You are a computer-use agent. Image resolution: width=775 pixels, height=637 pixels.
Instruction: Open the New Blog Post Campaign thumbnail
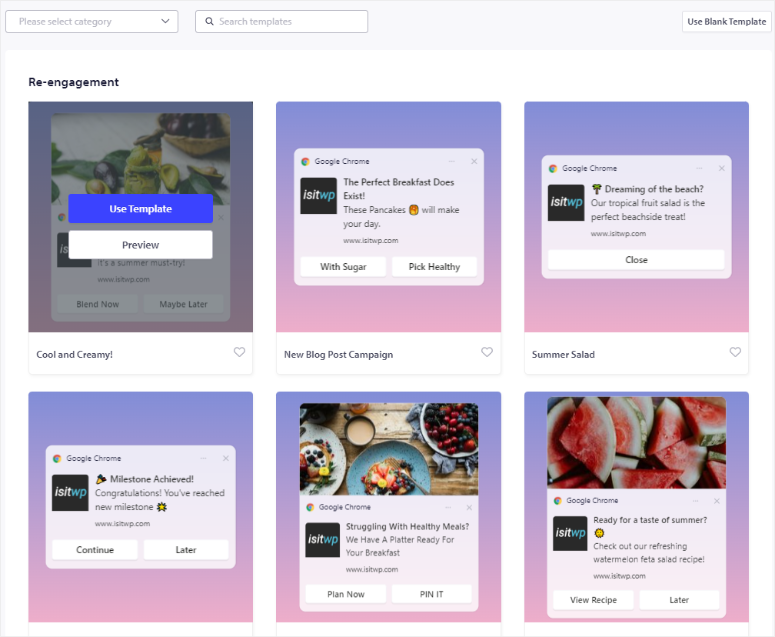(388, 216)
